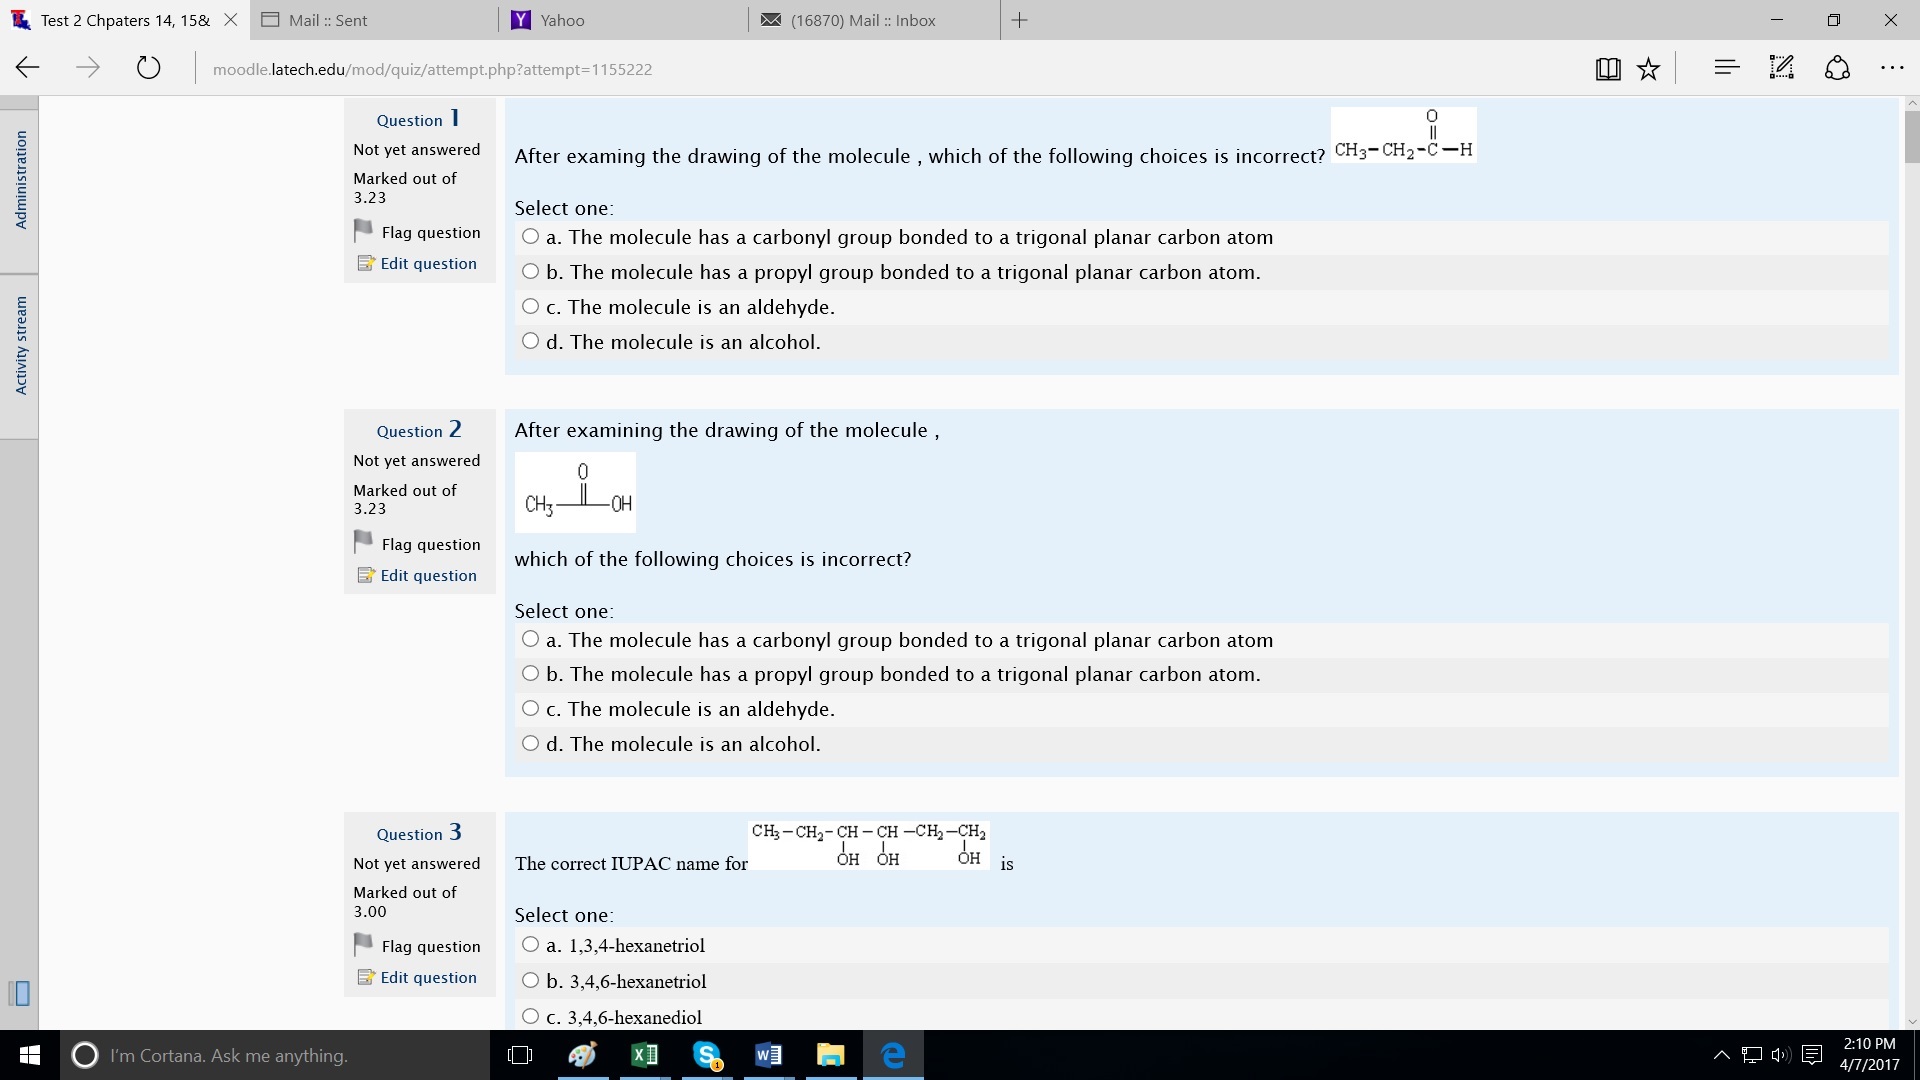The height and width of the screenshot is (1080, 1920).
Task: Open File Explorer from taskbar
Action: (830, 1055)
